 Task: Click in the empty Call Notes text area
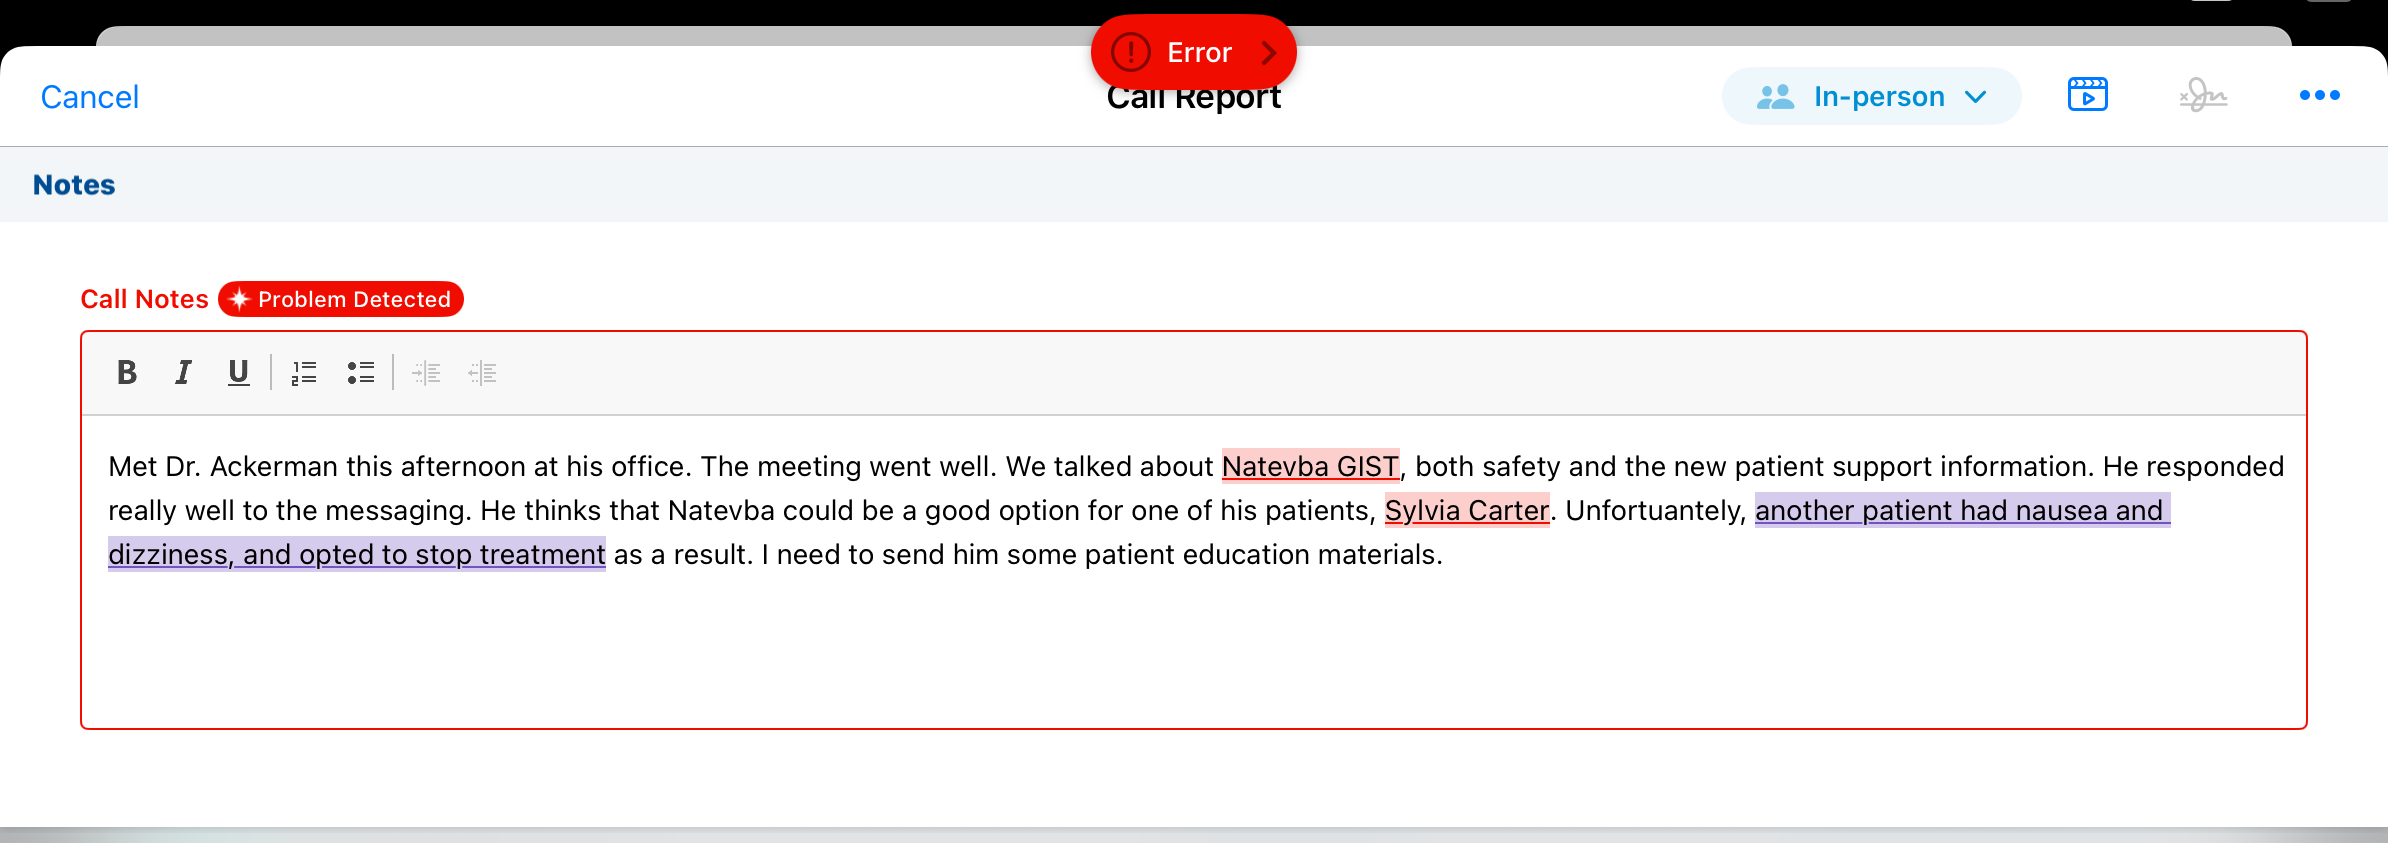(x=1190, y=650)
